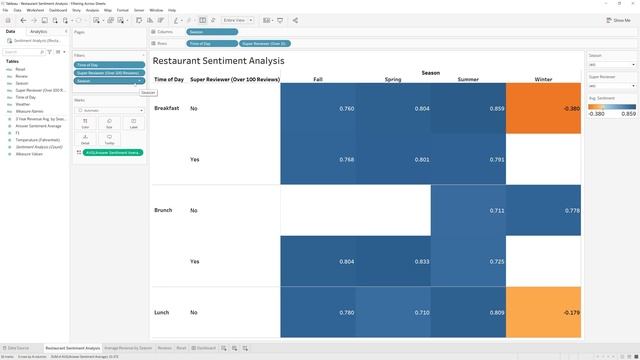Click the Tableau logo start icon
Screen dimensions: 640x360
(x=8, y=20)
